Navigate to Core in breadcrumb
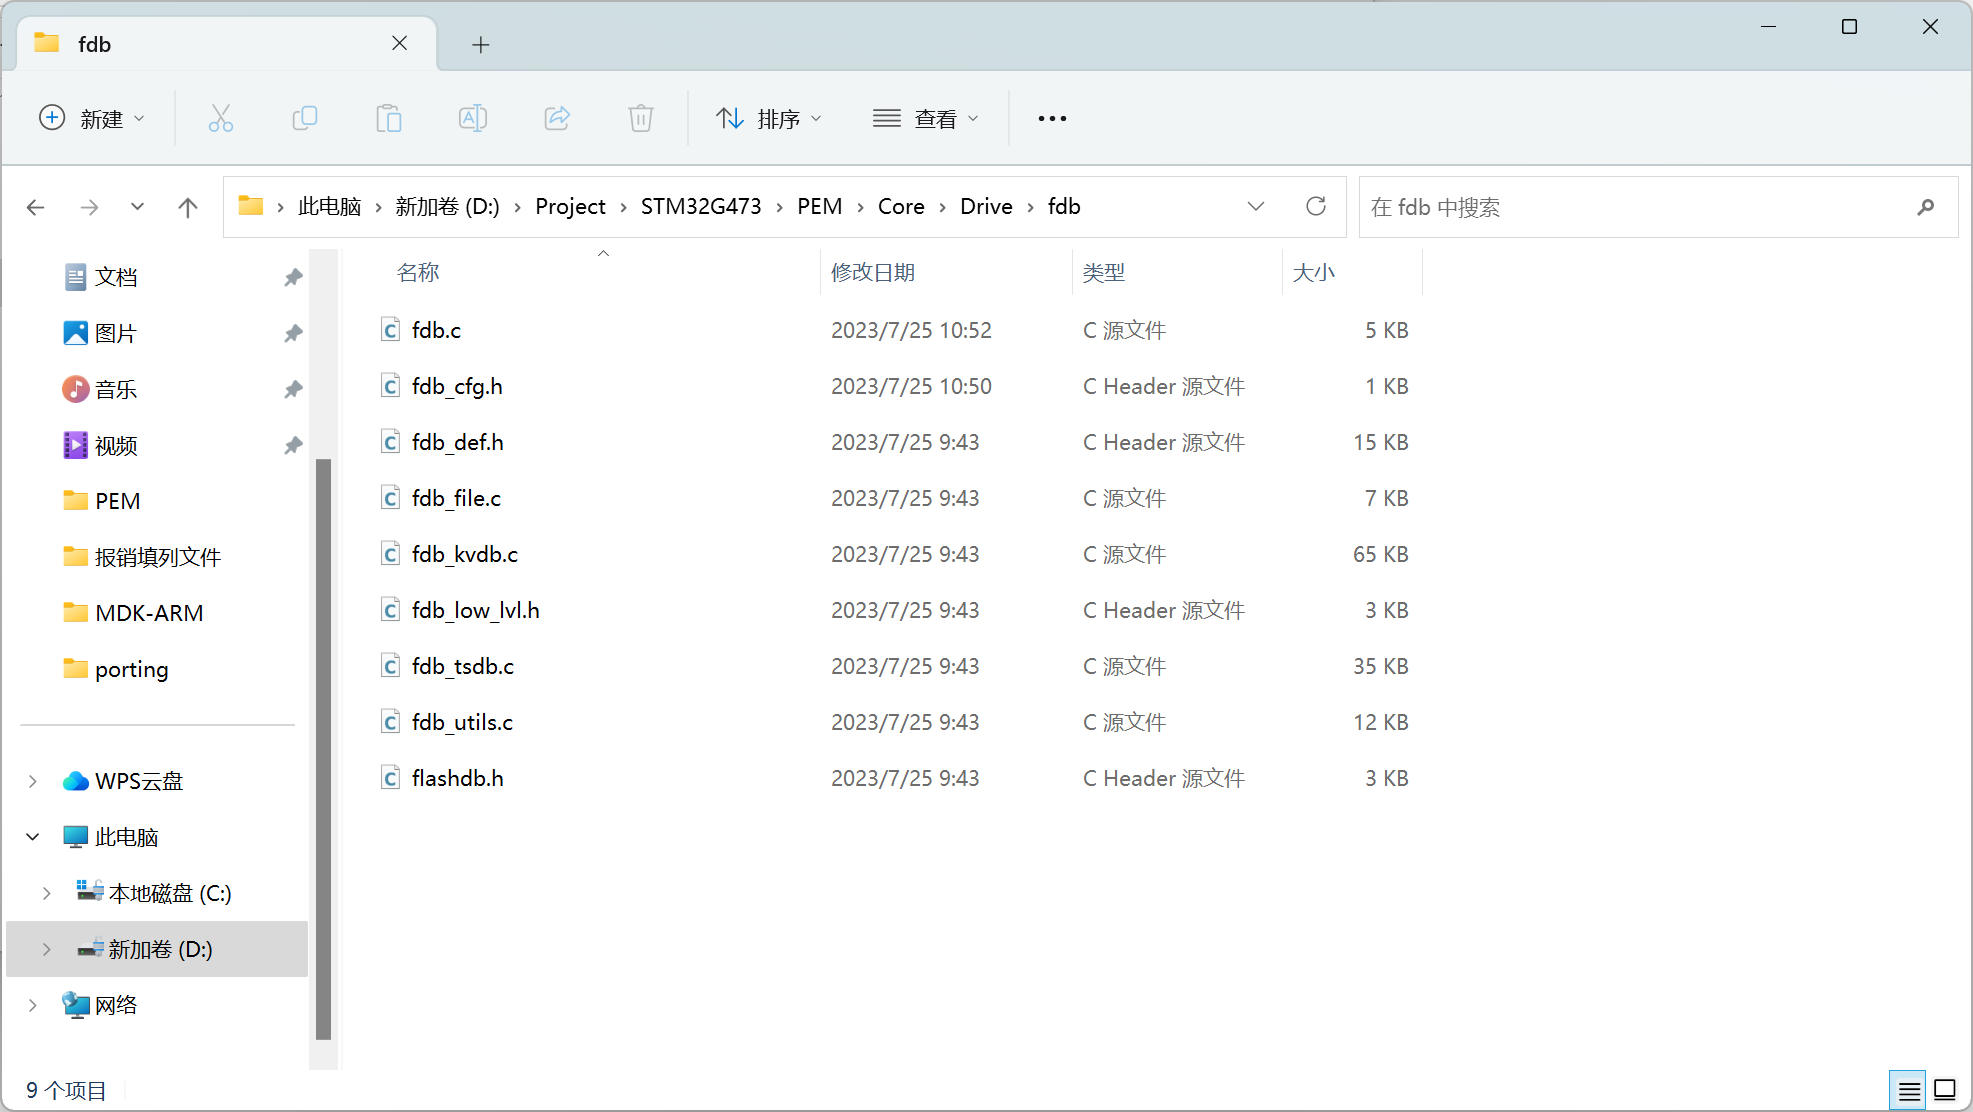Image resolution: width=1973 pixels, height=1112 pixels. (x=901, y=206)
